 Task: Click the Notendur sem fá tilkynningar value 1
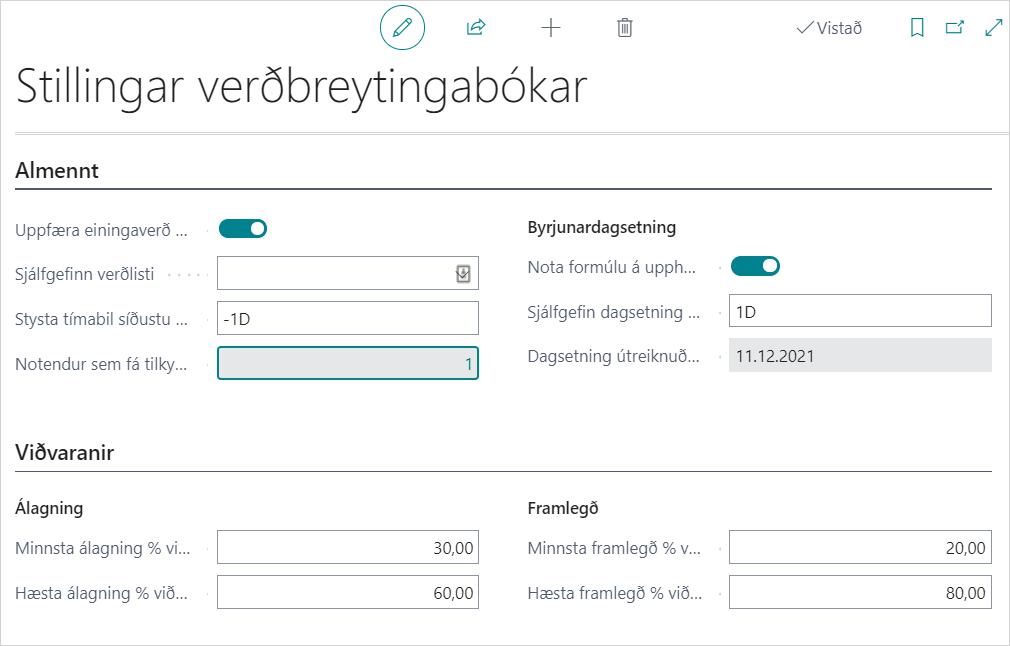(347, 364)
